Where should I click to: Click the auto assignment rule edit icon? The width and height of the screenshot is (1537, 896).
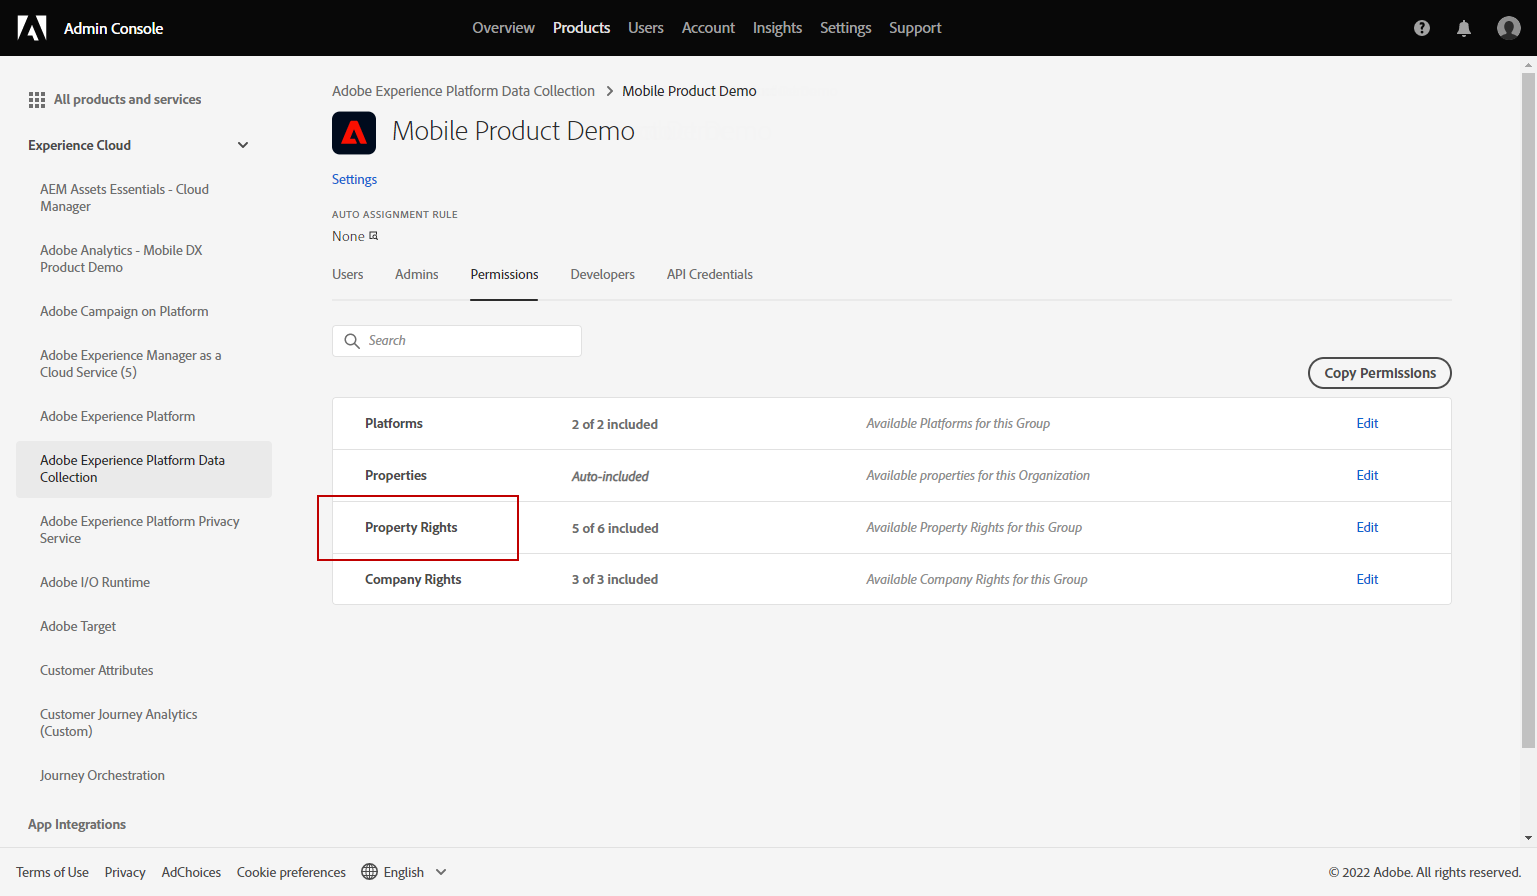(374, 236)
